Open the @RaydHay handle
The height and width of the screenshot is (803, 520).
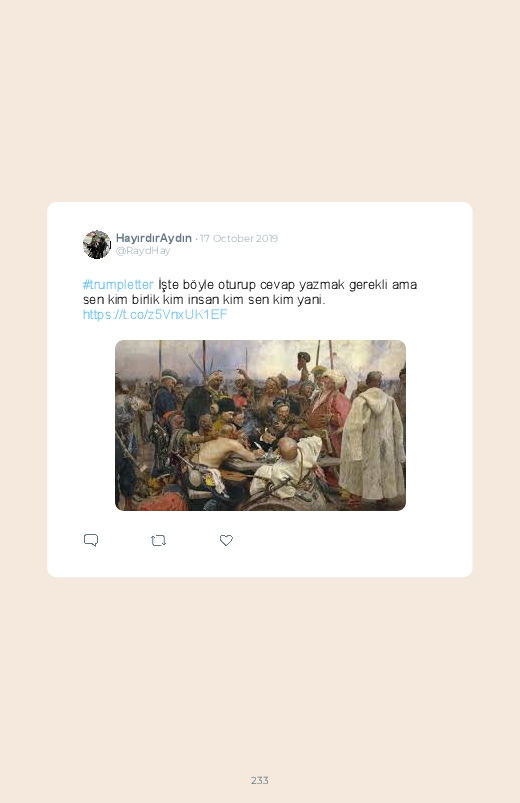[143, 250]
